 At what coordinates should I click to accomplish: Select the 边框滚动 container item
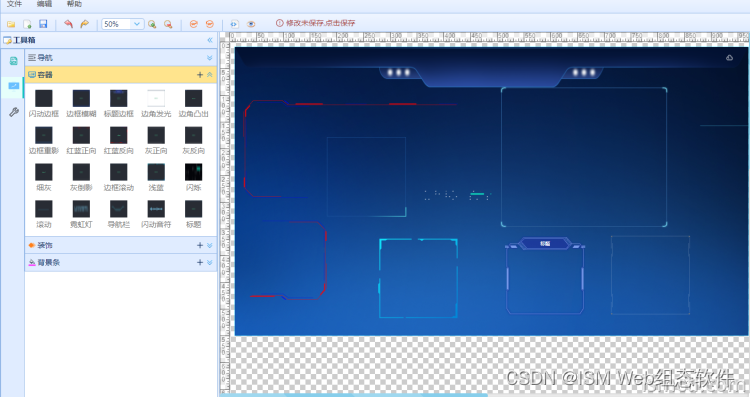119,177
